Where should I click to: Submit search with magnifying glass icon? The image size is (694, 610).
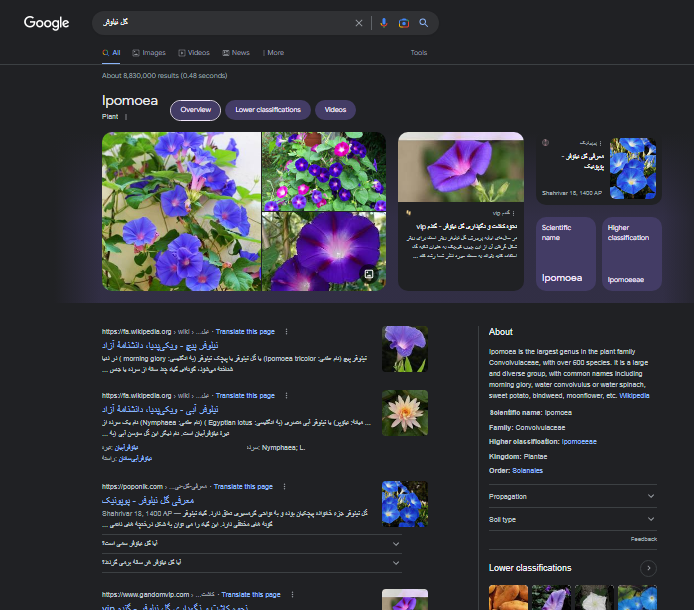pyautogui.click(x=424, y=23)
